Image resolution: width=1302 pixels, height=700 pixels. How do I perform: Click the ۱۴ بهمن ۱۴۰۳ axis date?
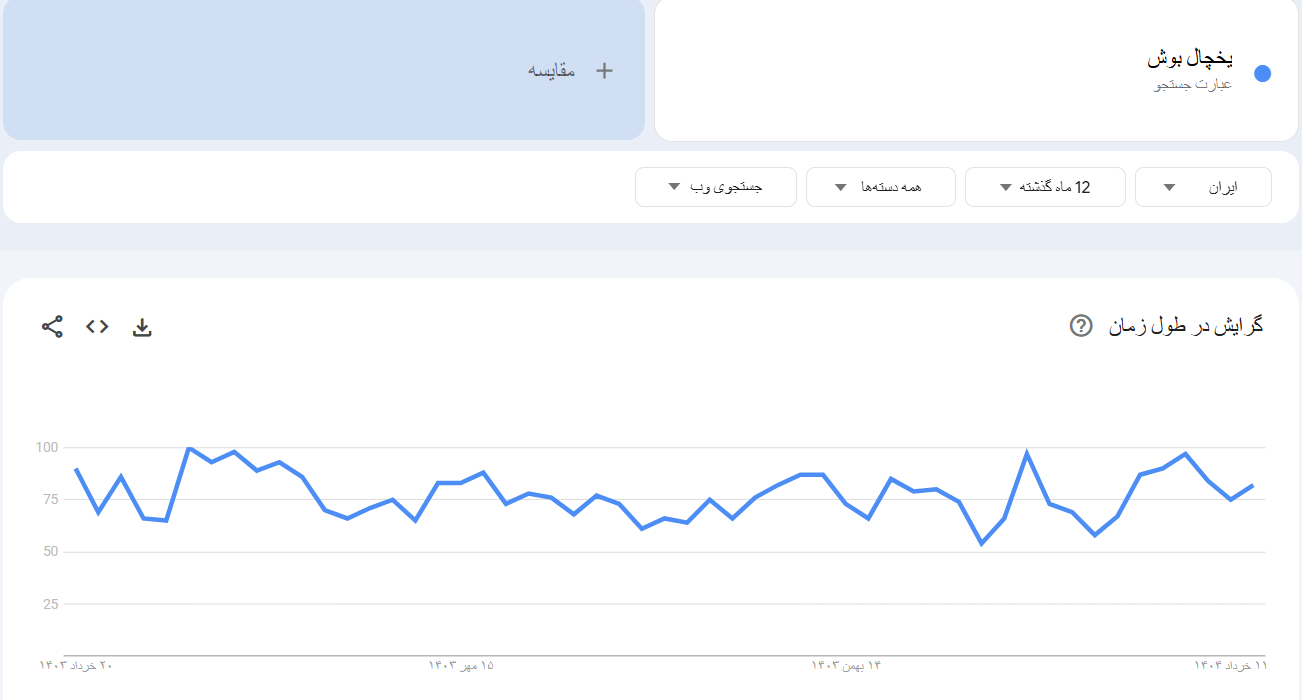tap(846, 665)
